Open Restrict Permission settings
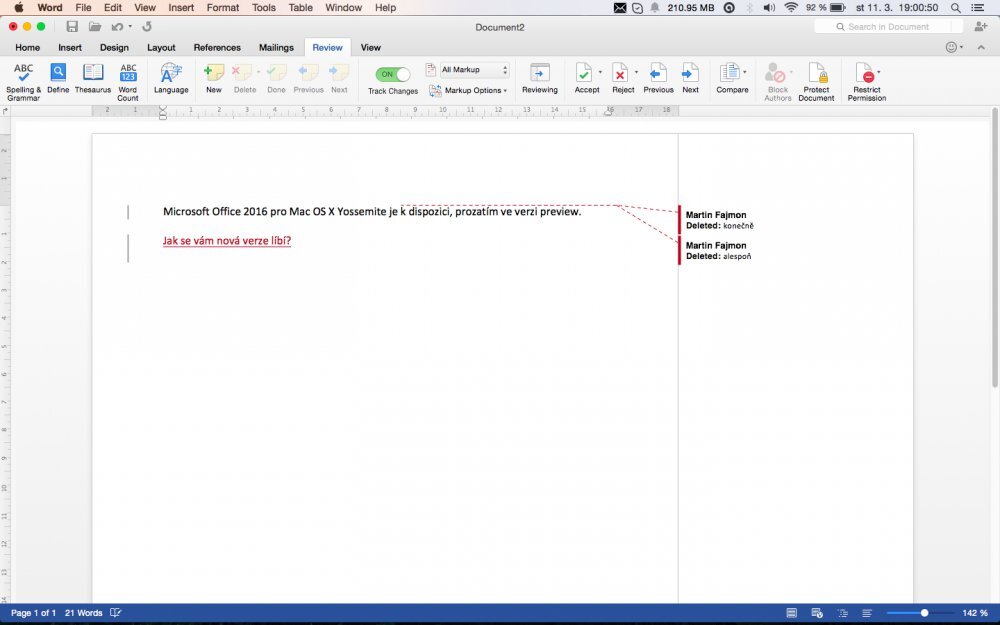The width and height of the screenshot is (1000, 625). click(x=866, y=78)
